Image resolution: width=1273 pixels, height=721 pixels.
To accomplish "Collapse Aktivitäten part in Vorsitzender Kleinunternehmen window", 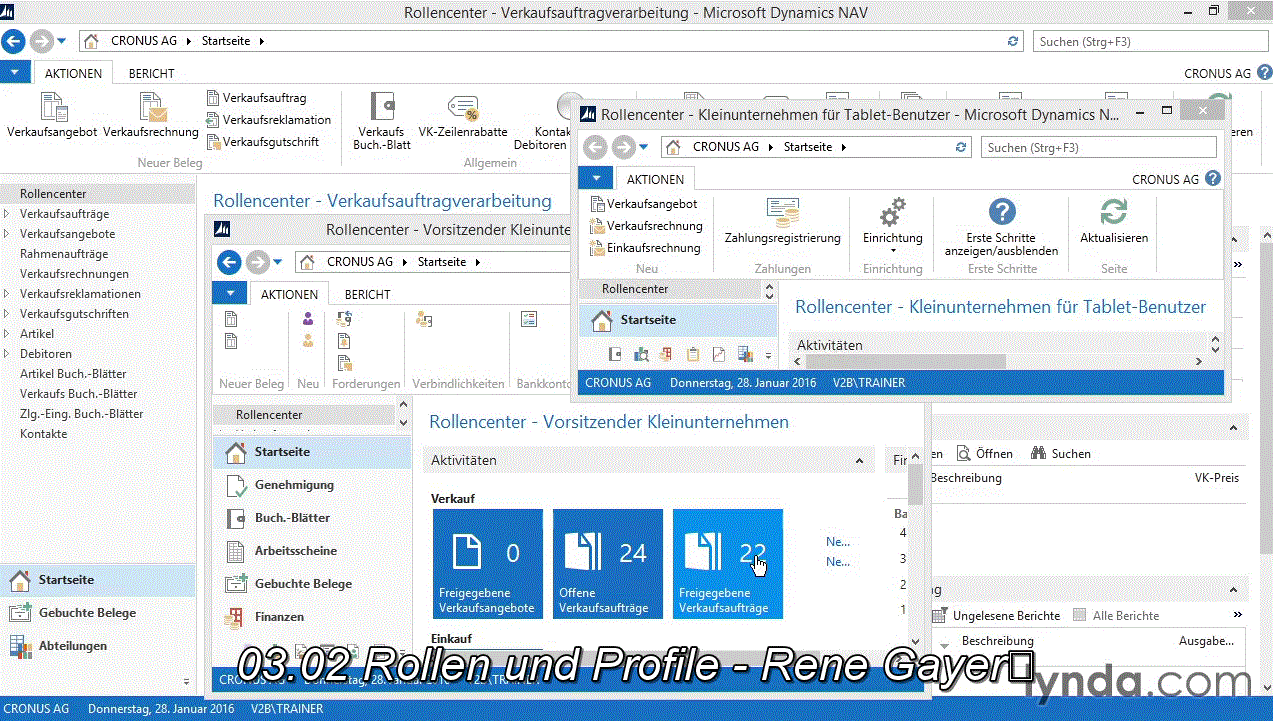I will click(859, 461).
